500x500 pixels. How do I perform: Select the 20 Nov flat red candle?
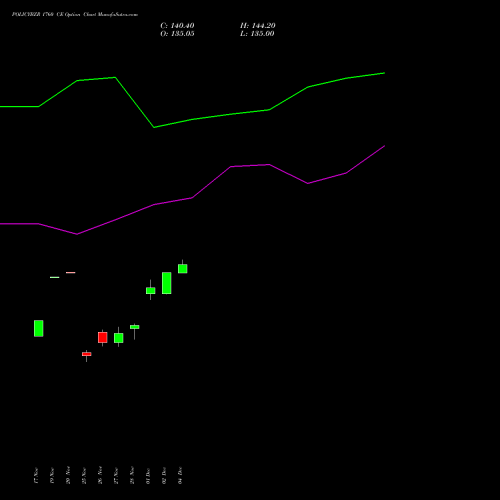(71, 273)
